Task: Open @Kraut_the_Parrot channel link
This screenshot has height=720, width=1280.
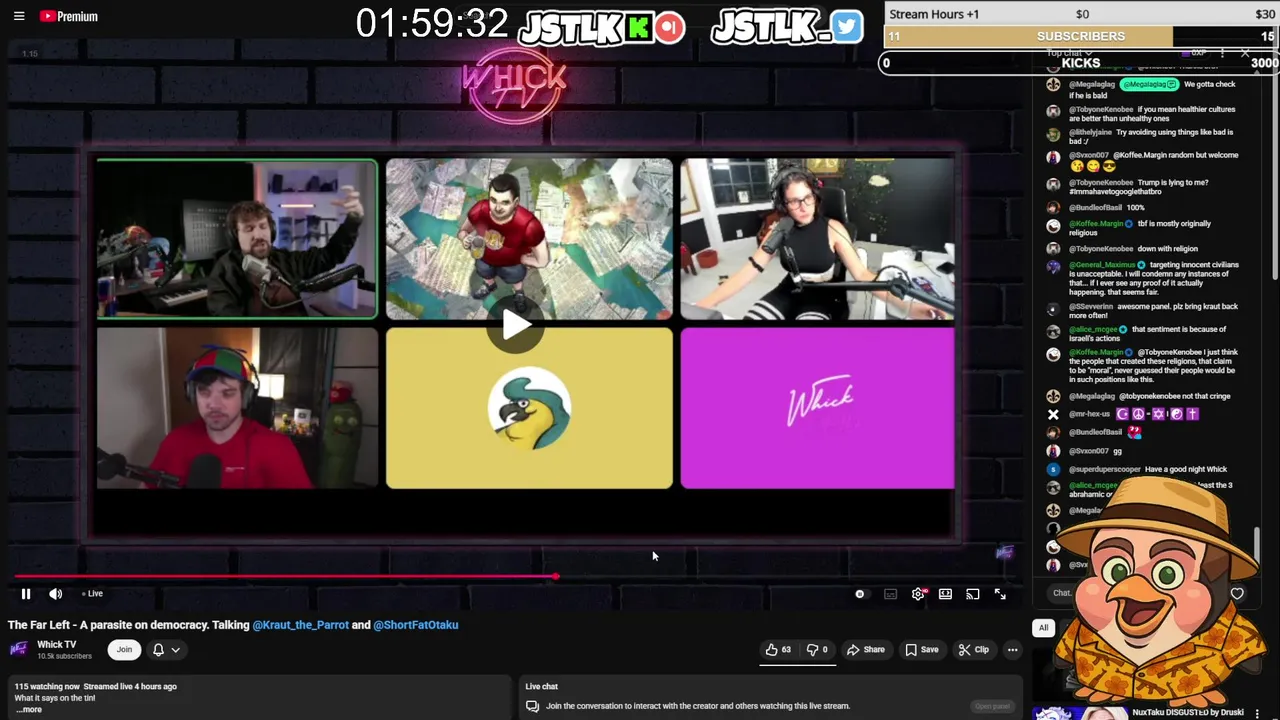Action: (x=300, y=625)
